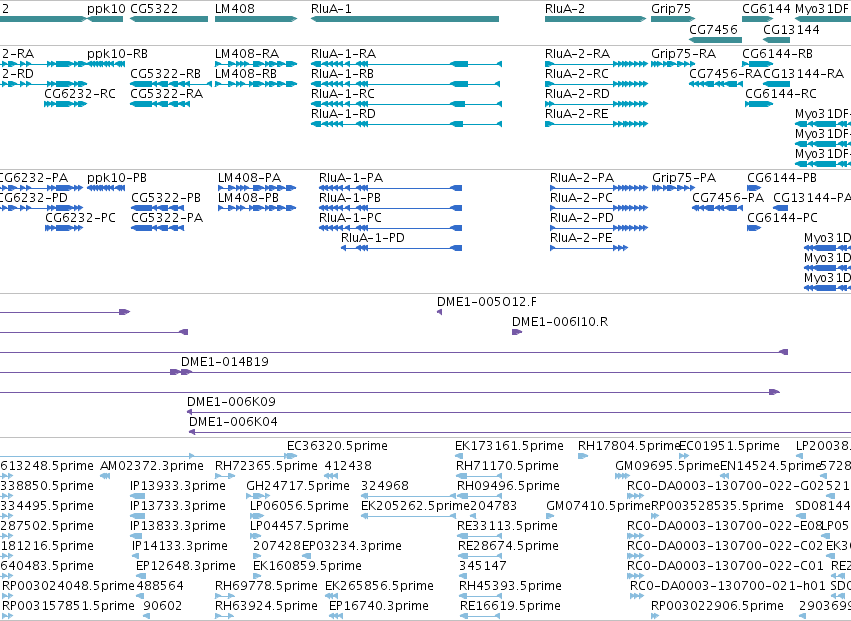Select the CG6144-PB protein label
The image size is (851, 621).
tap(782, 178)
